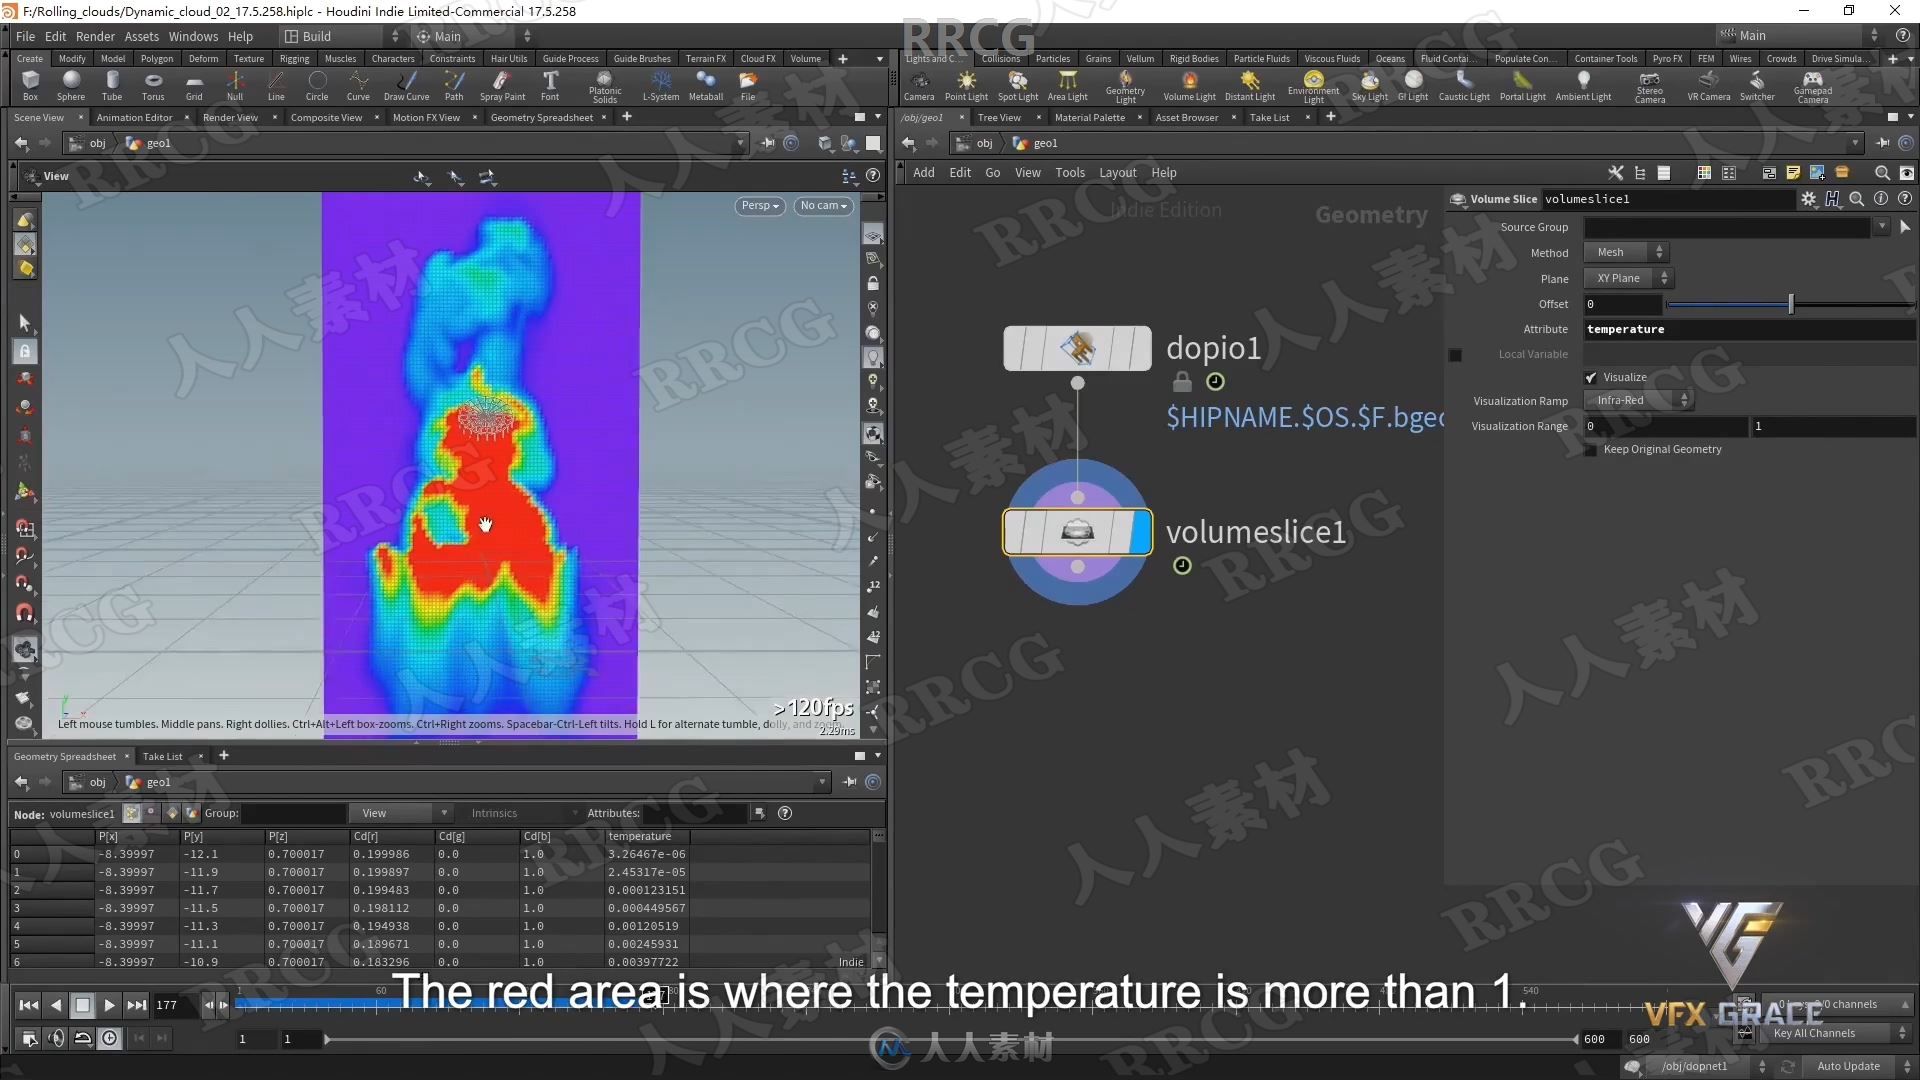The image size is (1920, 1080).
Task: Select the Particles tool icon in toolbar
Action: pyautogui.click(x=1052, y=58)
